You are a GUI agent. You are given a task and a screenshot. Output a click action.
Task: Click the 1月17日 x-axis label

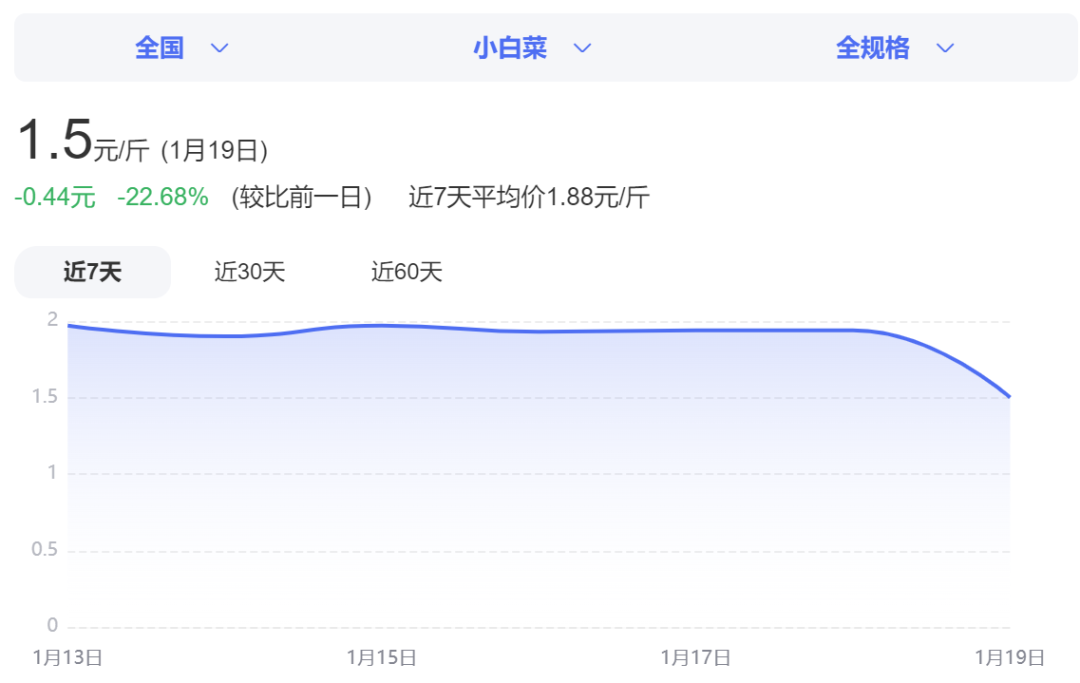tap(696, 657)
